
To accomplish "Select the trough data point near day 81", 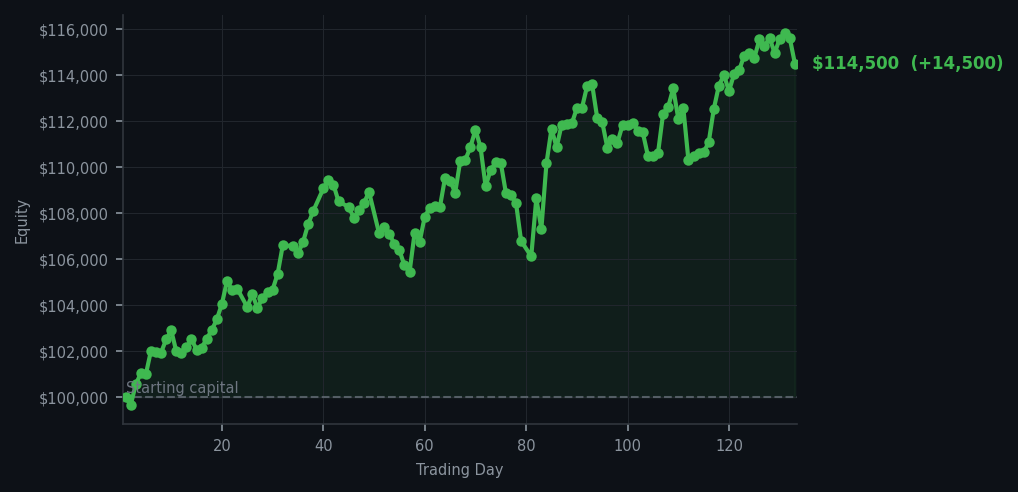I will tap(531, 256).
